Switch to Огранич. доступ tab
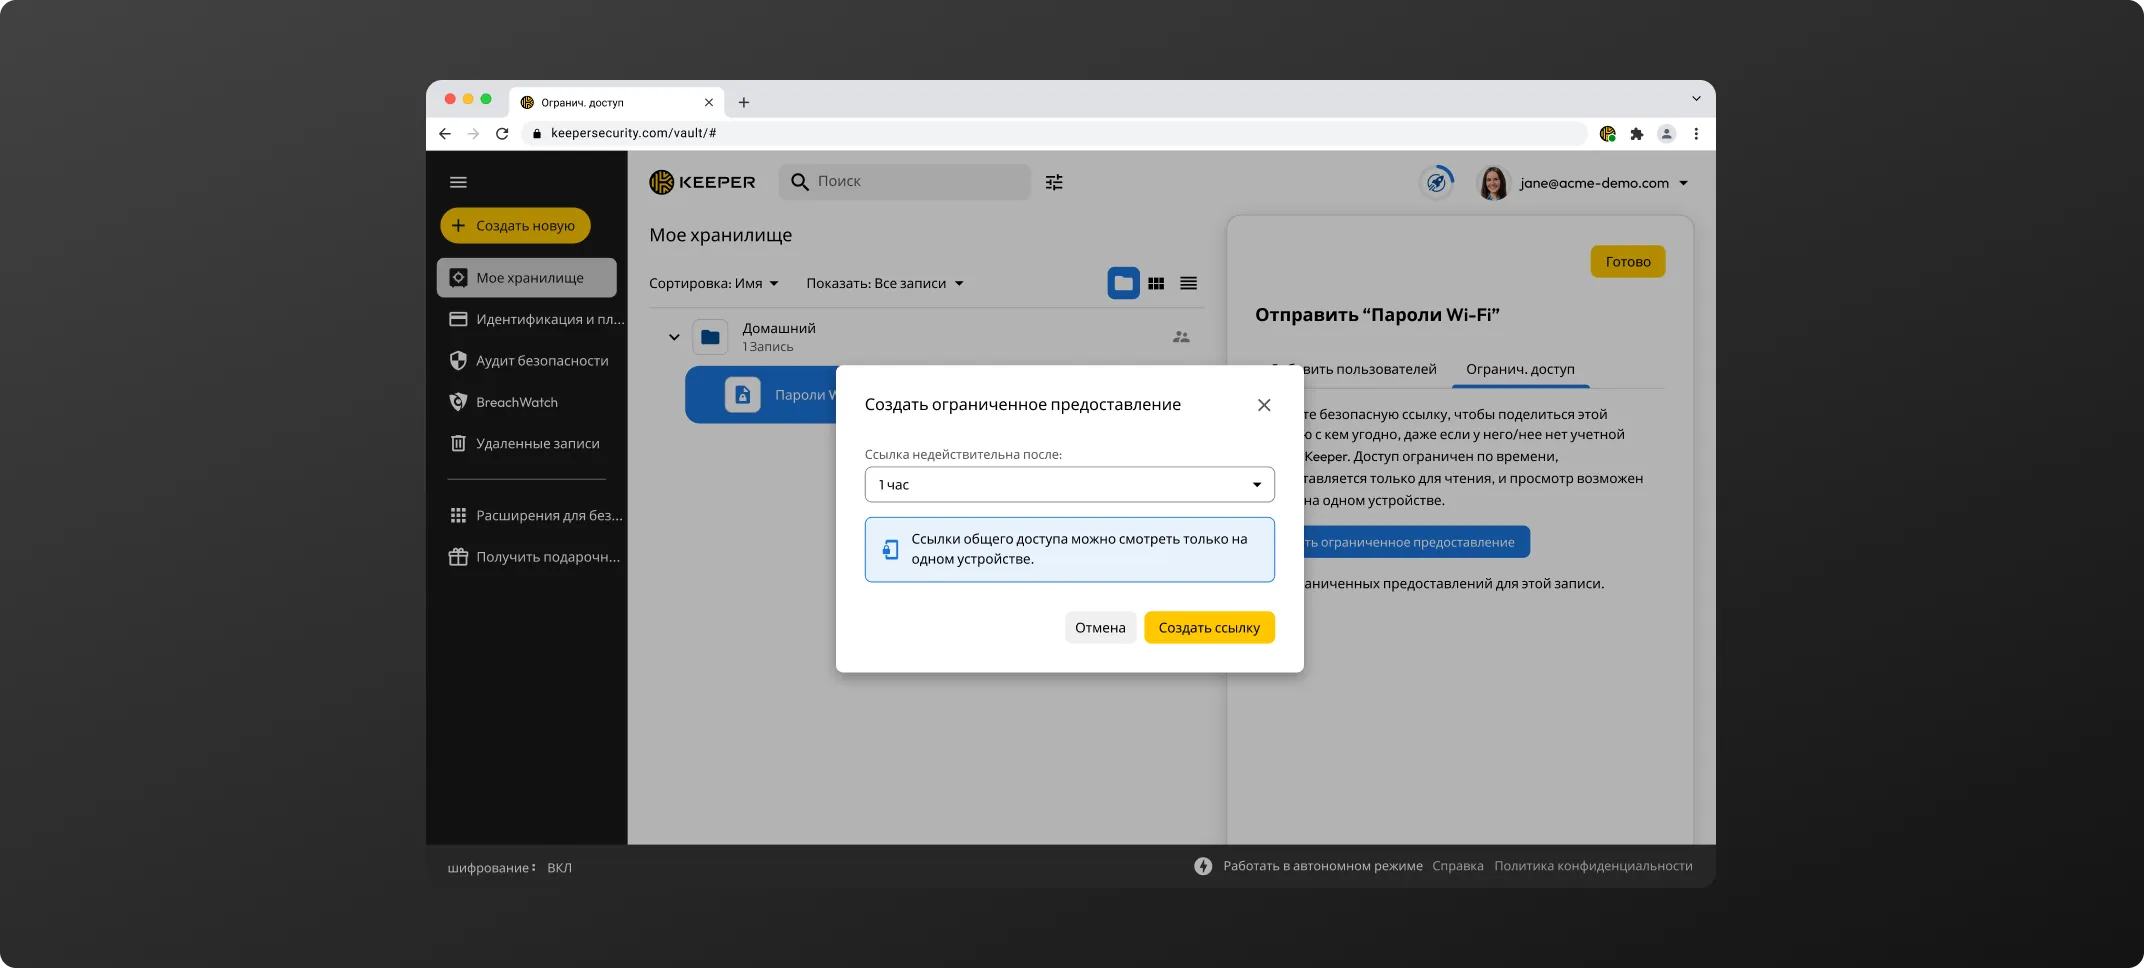 [x=1520, y=369]
